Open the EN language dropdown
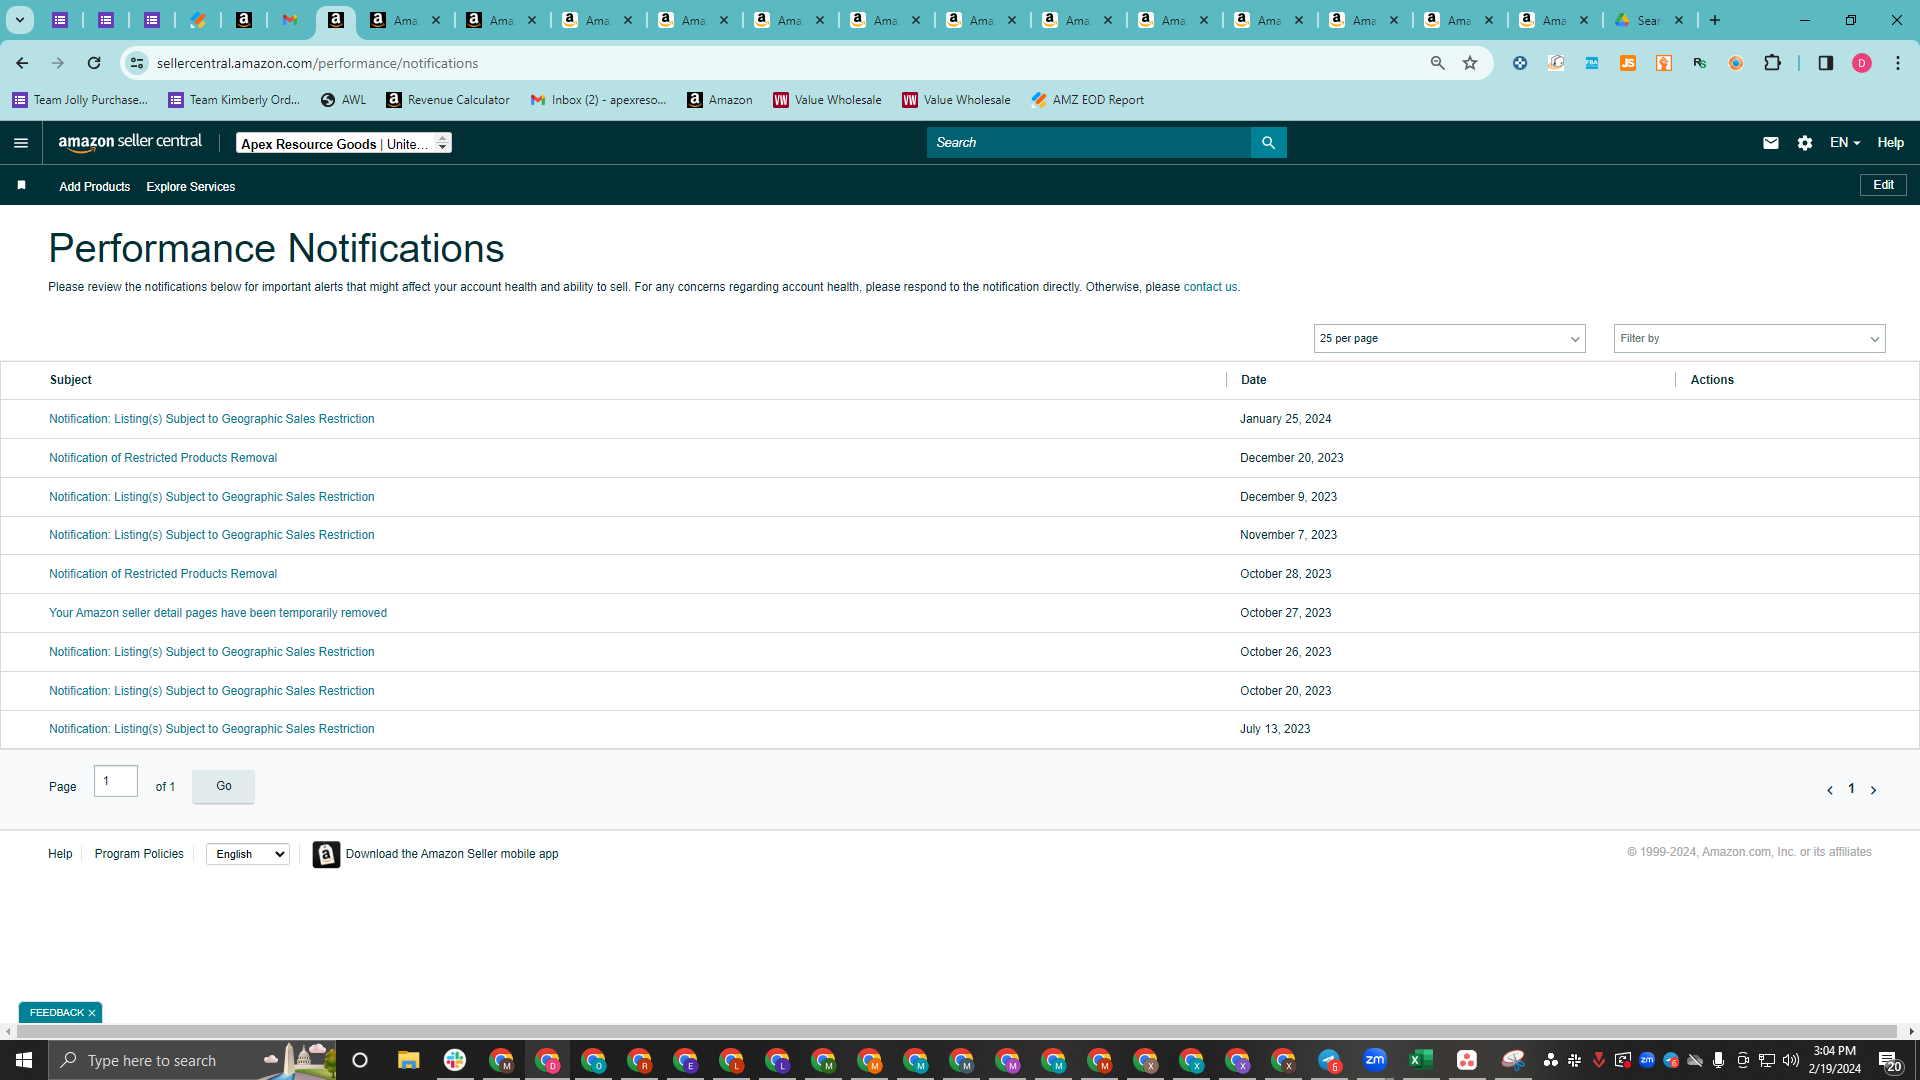Image resolution: width=1920 pixels, height=1080 pixels. [1844, 143]
